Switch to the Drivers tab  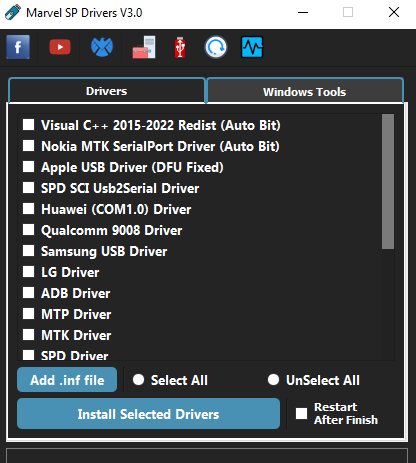pyautogui.click(x=106, y=91)
